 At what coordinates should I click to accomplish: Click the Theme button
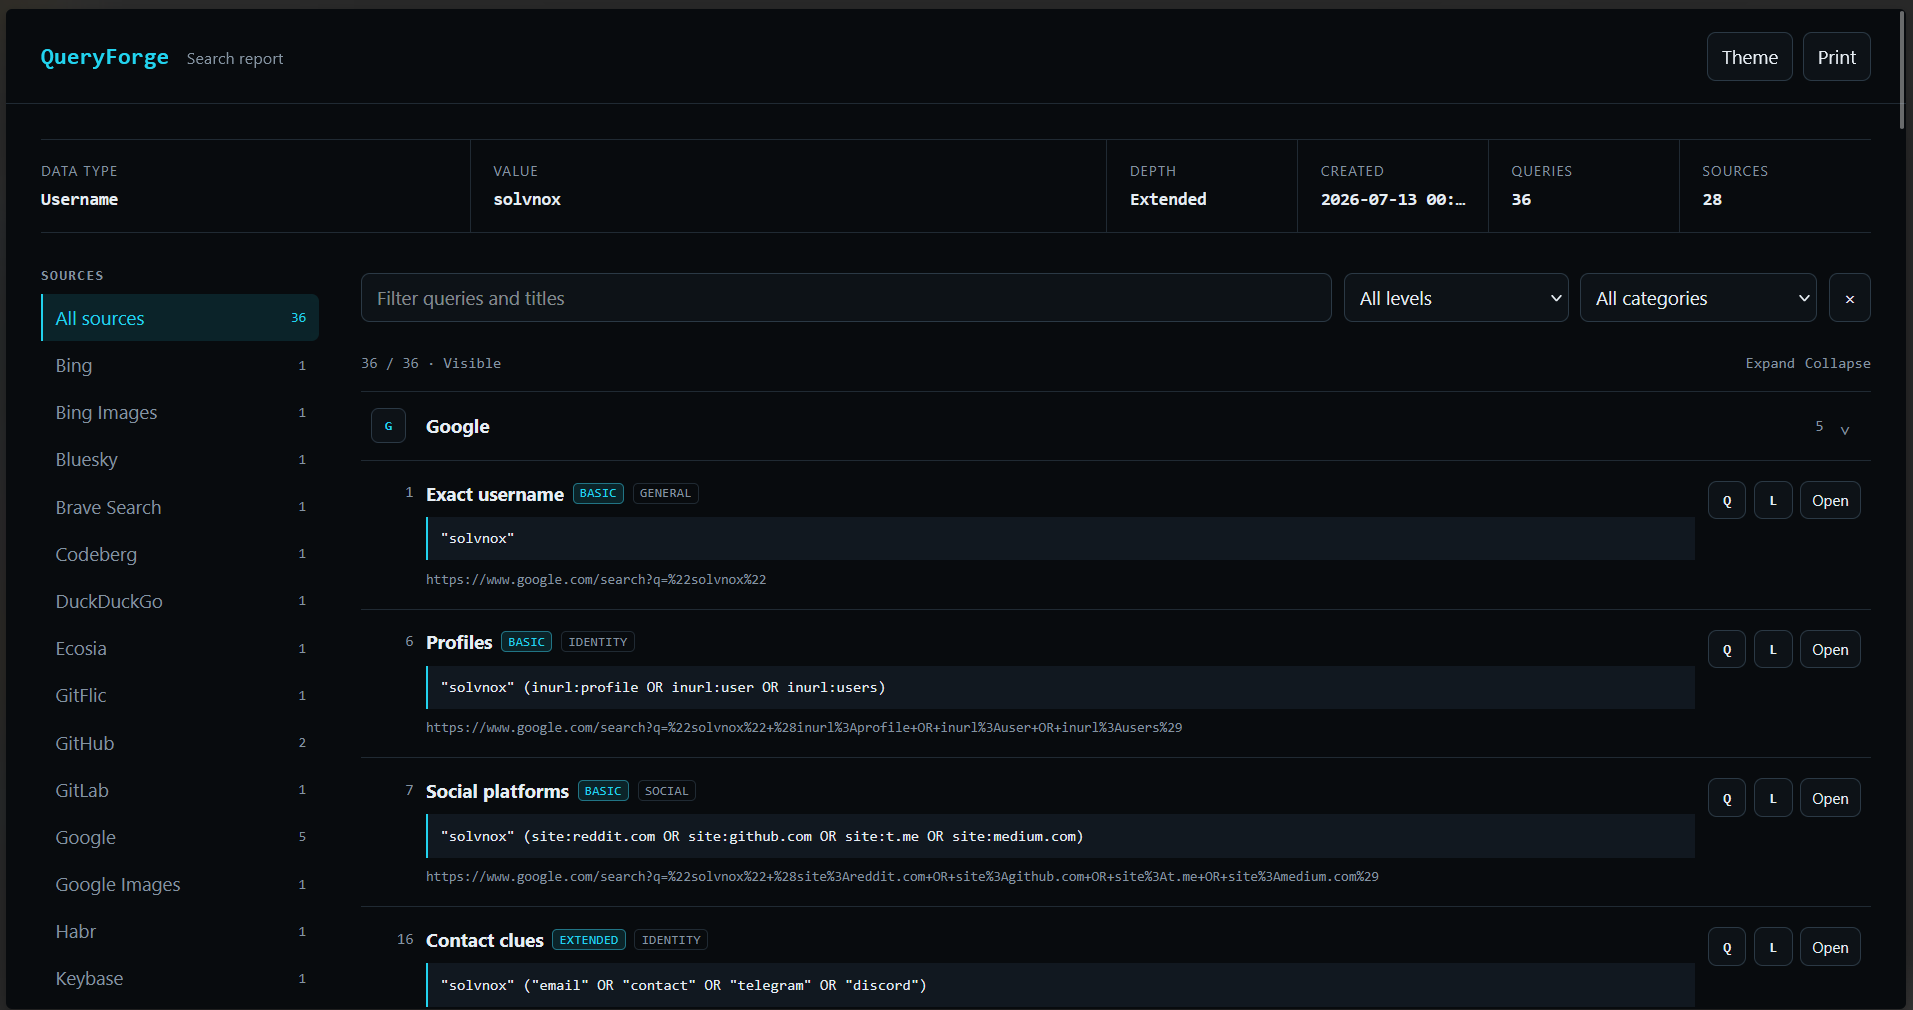coord(1749,57)
